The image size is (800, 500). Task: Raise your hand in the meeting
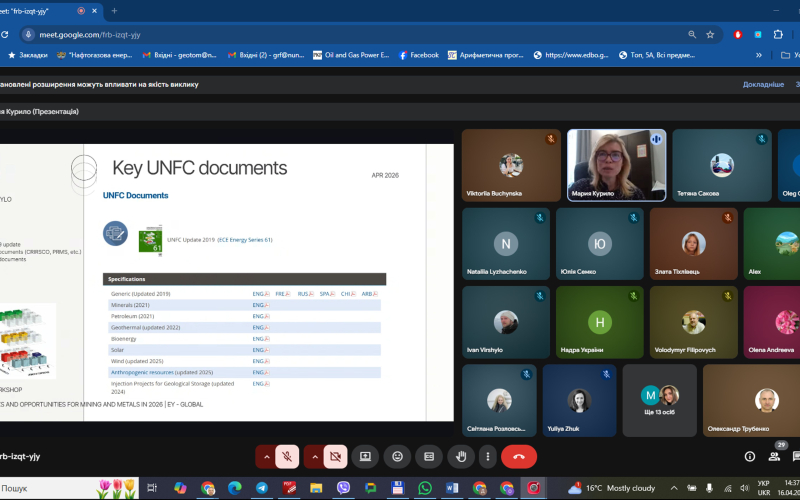pyautogui.click(x=461, y=457)
